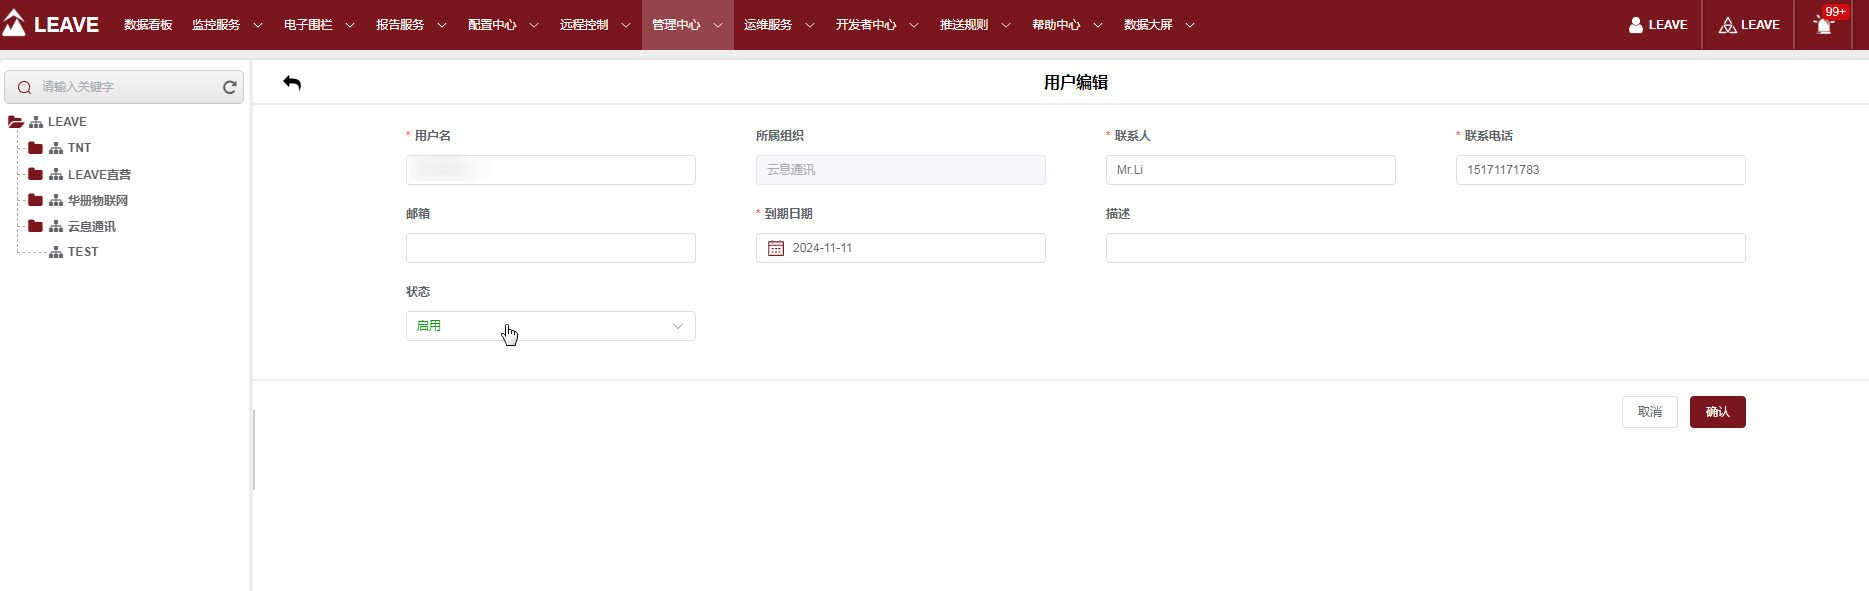Open the 数据看板 menu item
The image size is (1869, 591).
pyautogui.click(x=148, y=25)
